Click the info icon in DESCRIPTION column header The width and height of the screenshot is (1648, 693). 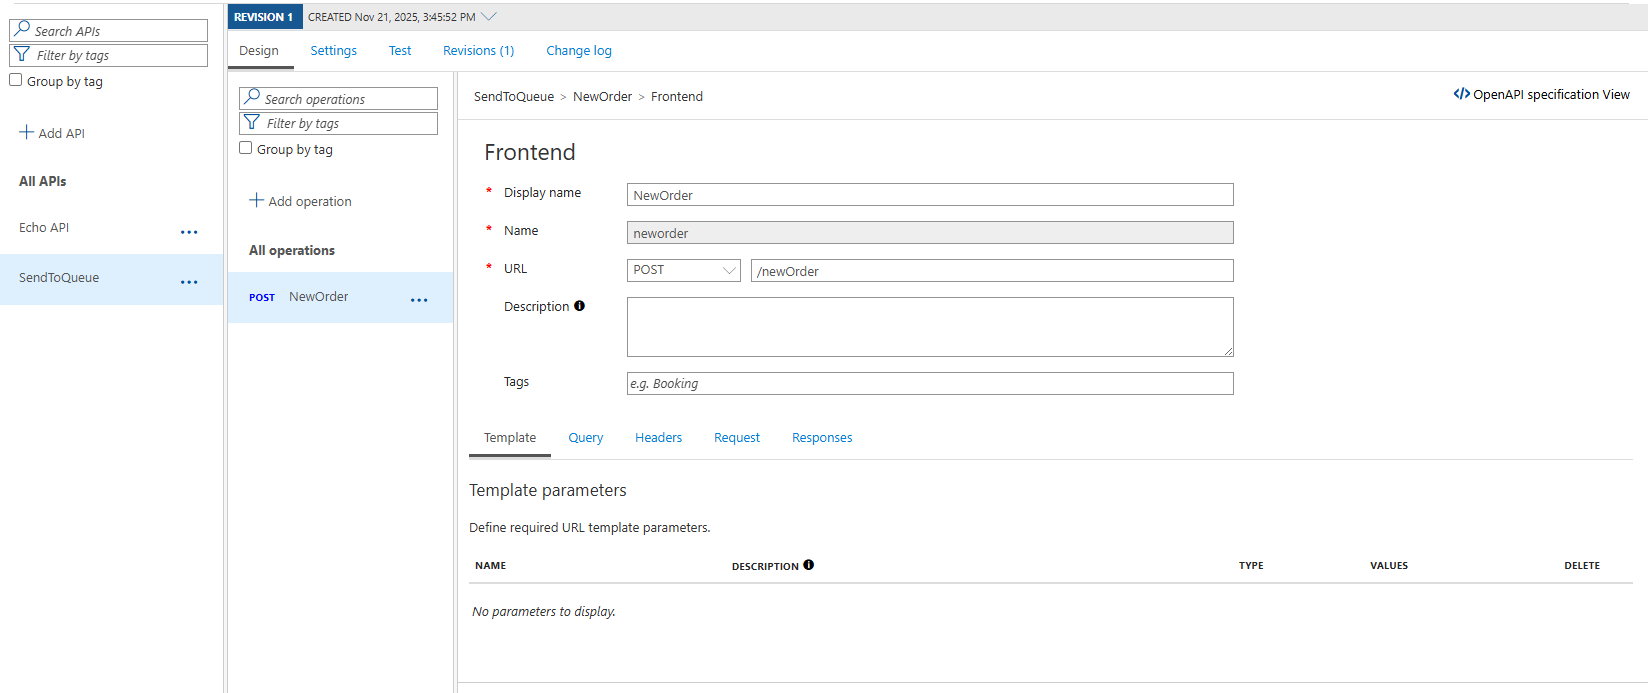point(808,565)
